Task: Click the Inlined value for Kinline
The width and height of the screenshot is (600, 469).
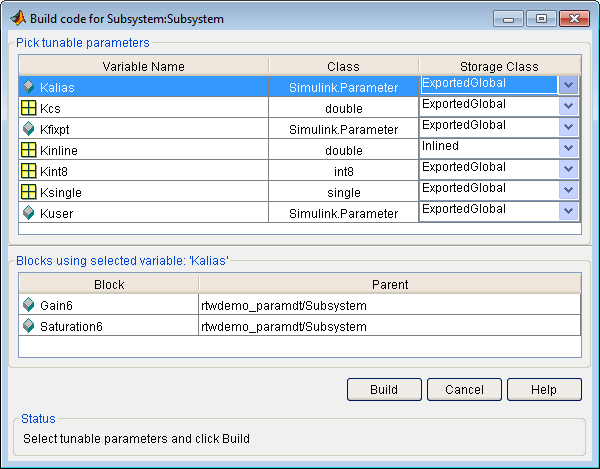Action: [x=440, y=146]
